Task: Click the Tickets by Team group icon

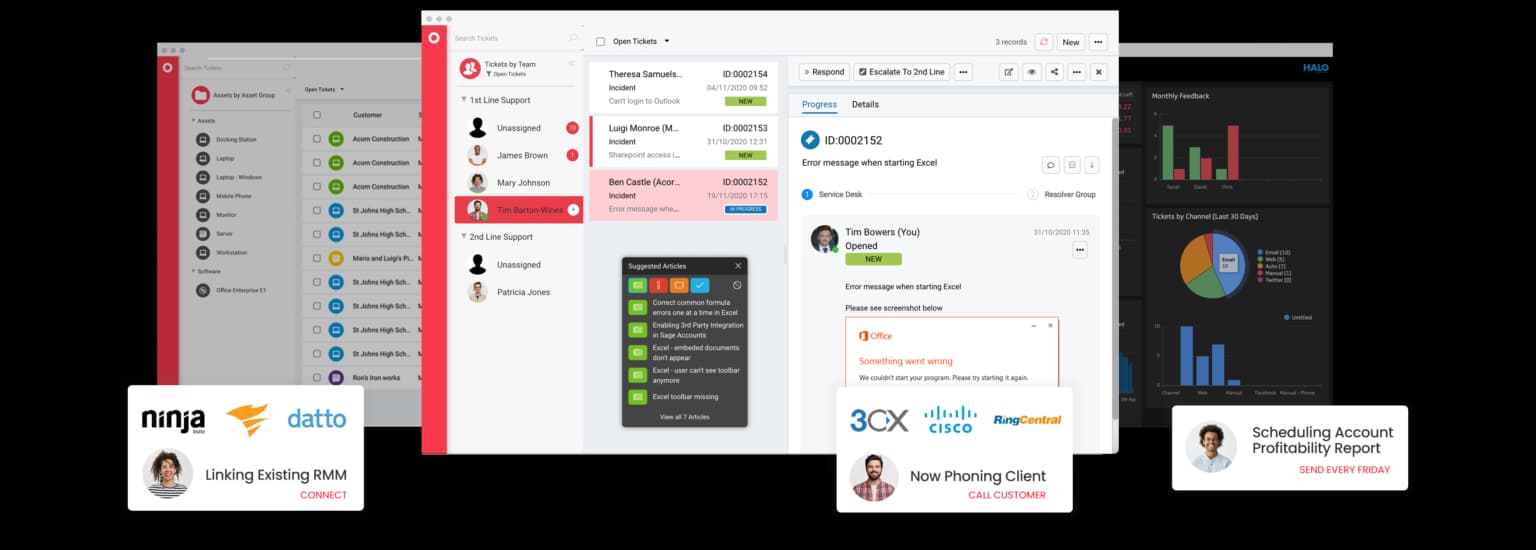Action: tap(470, 68)
